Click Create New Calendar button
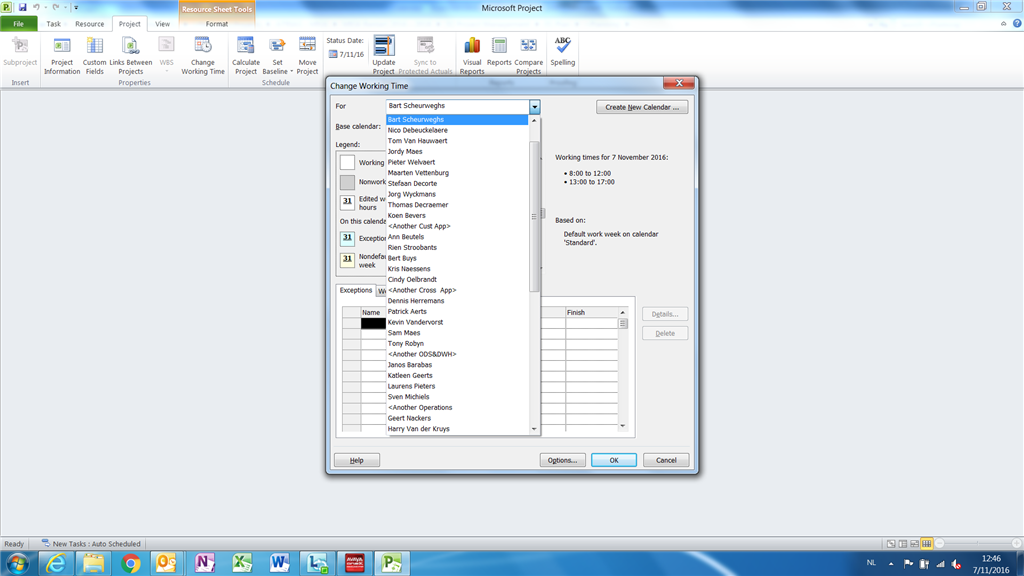This screenshot has height=576, width=1024. [642, 107]
